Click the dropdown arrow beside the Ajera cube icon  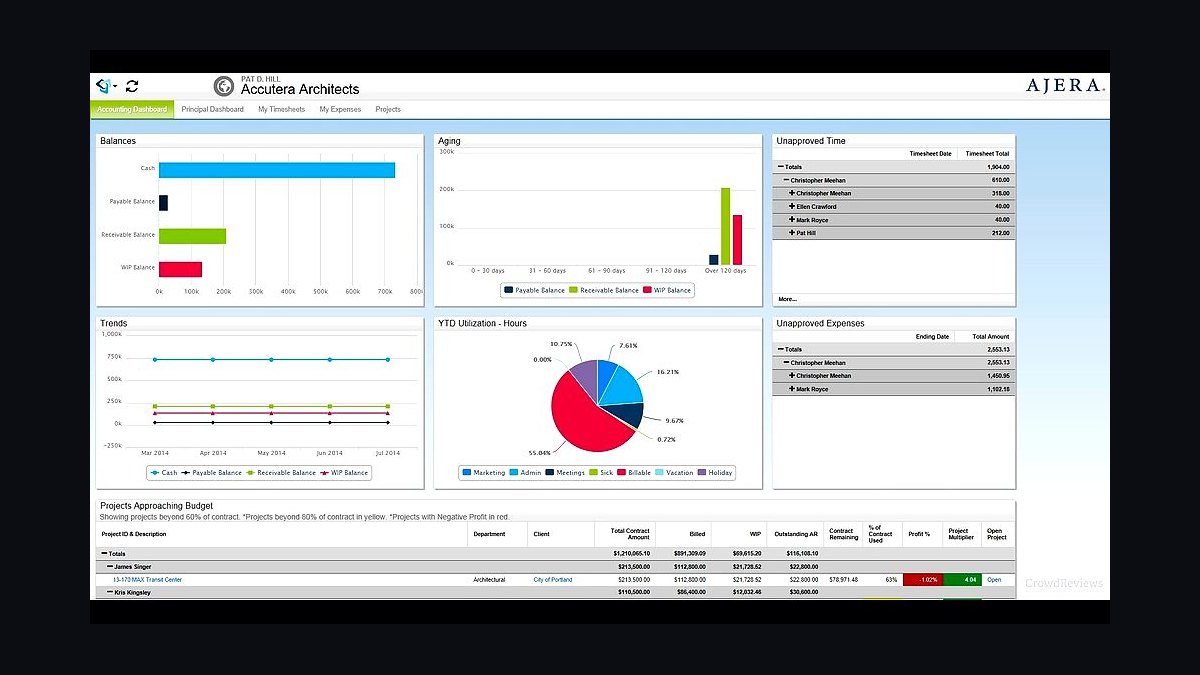[115, 88]
